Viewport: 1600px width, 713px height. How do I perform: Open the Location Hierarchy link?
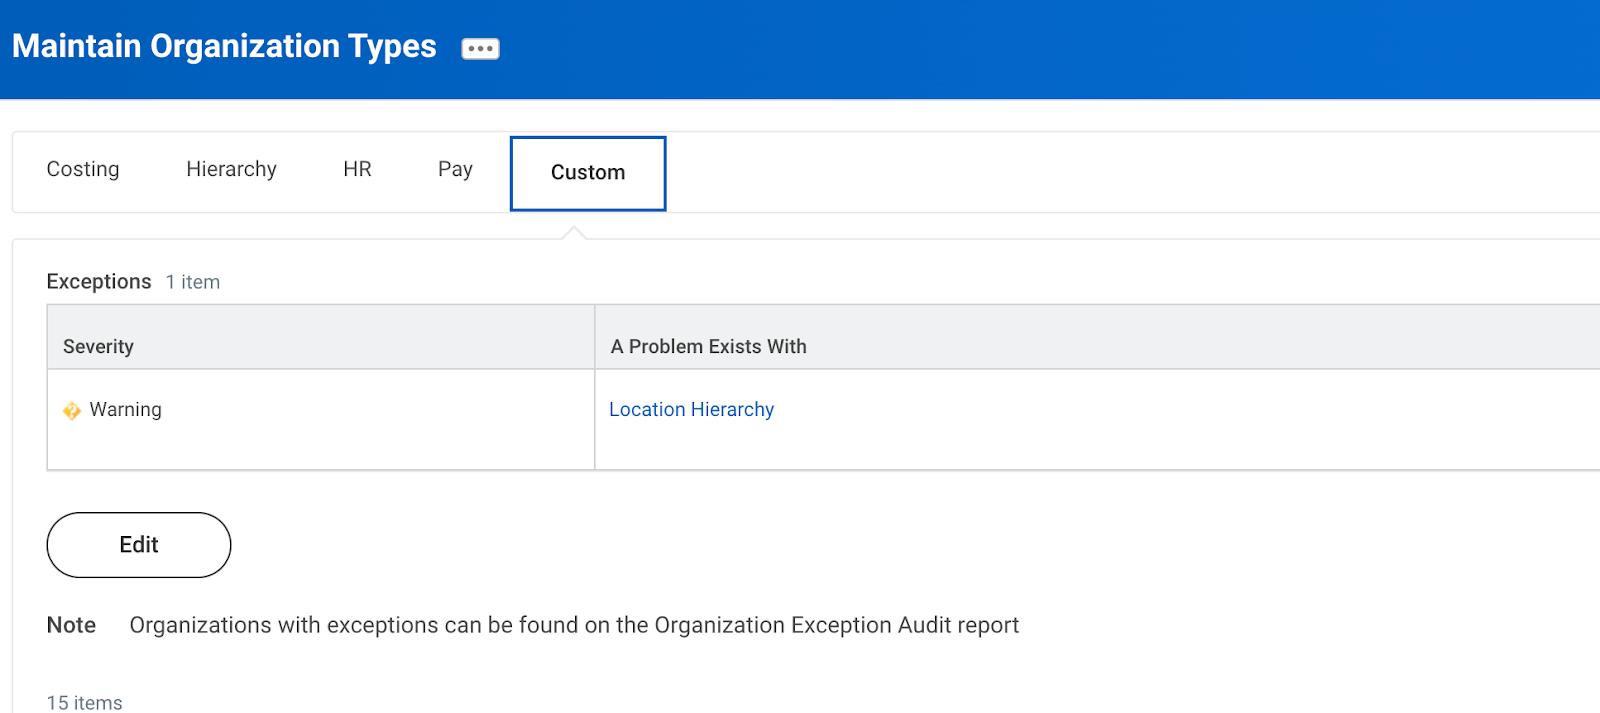click(x=691, y=410)
